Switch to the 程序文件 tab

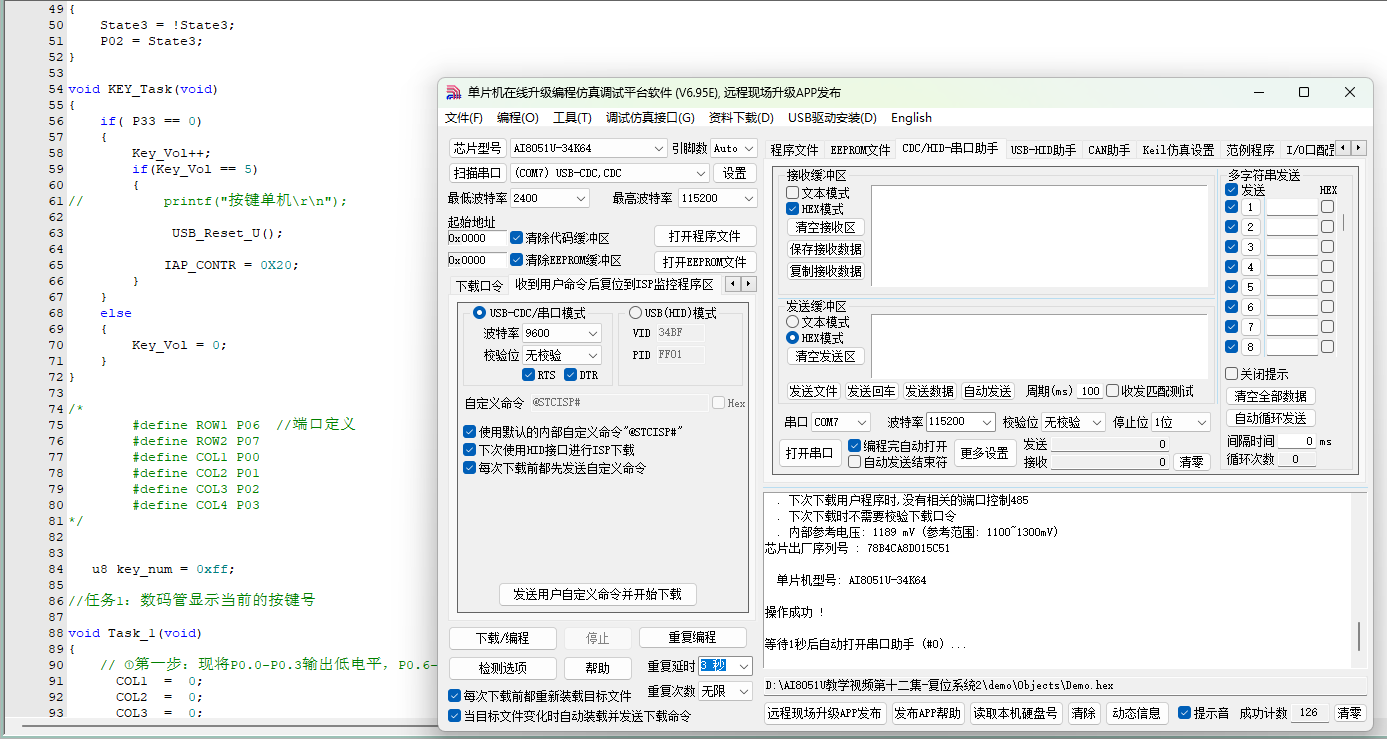(x=794, y=150)
